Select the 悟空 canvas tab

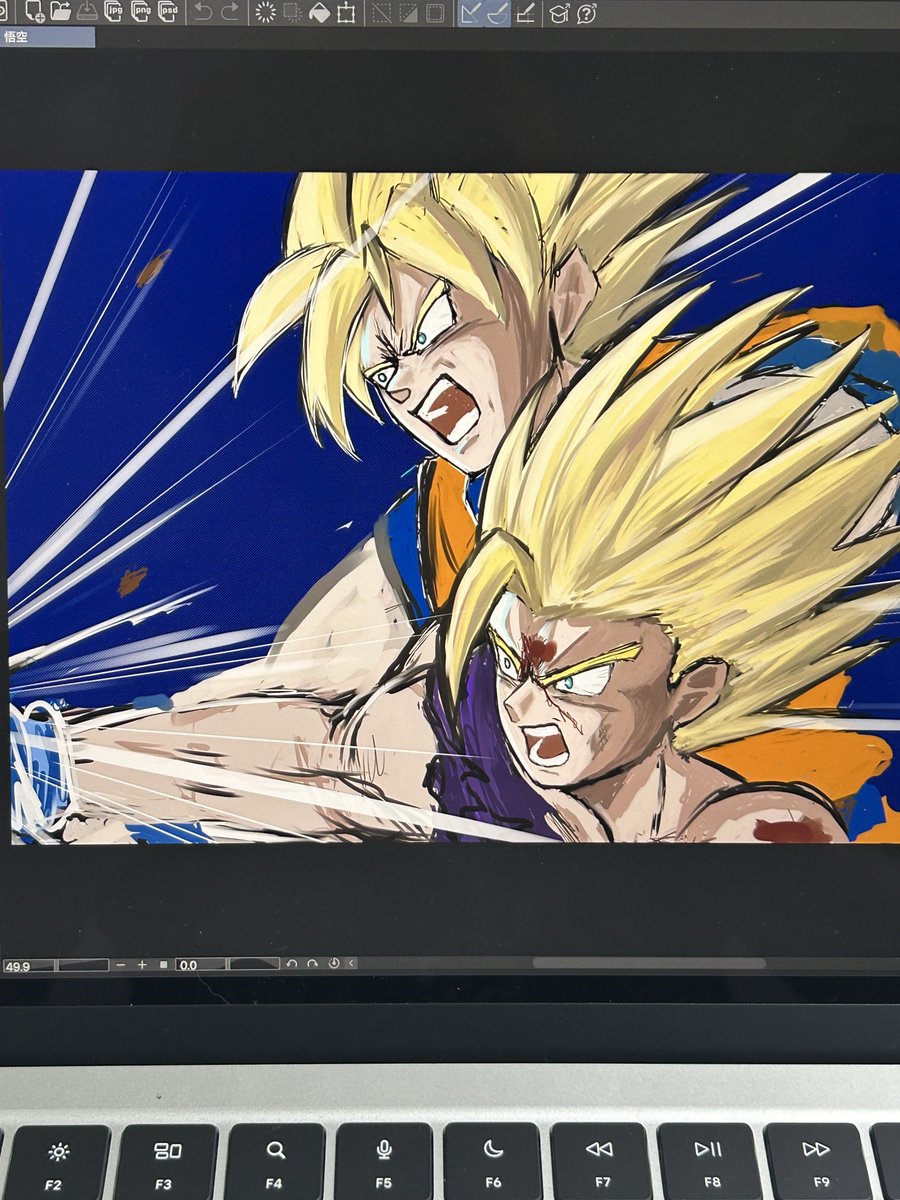point(48,37)
